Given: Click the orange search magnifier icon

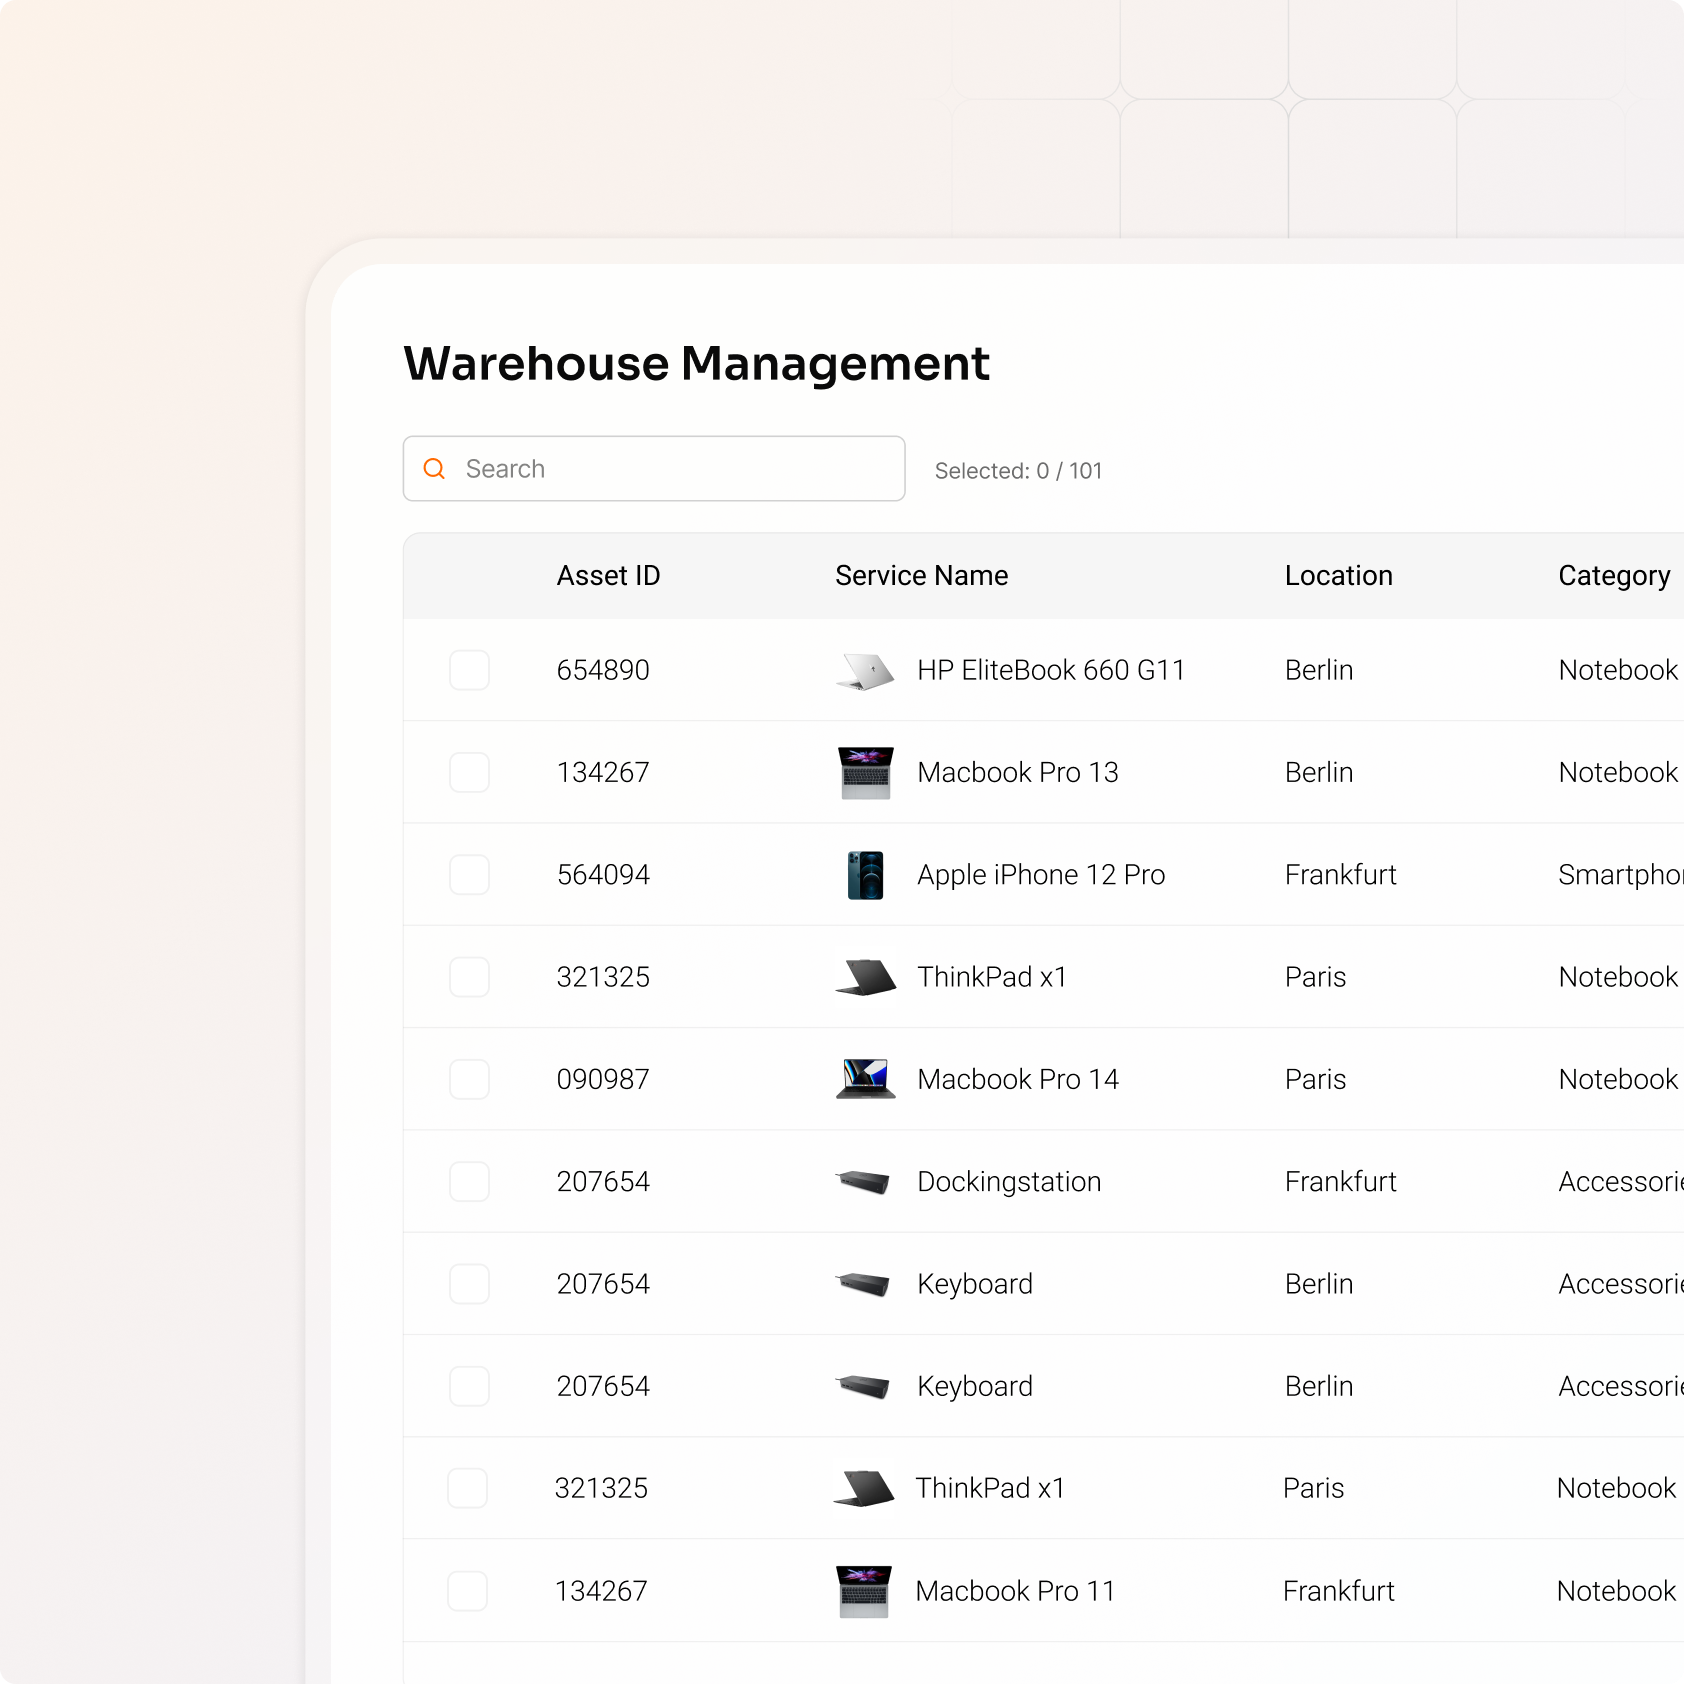Looking at the screenshot, I should [x=434, y=469].
